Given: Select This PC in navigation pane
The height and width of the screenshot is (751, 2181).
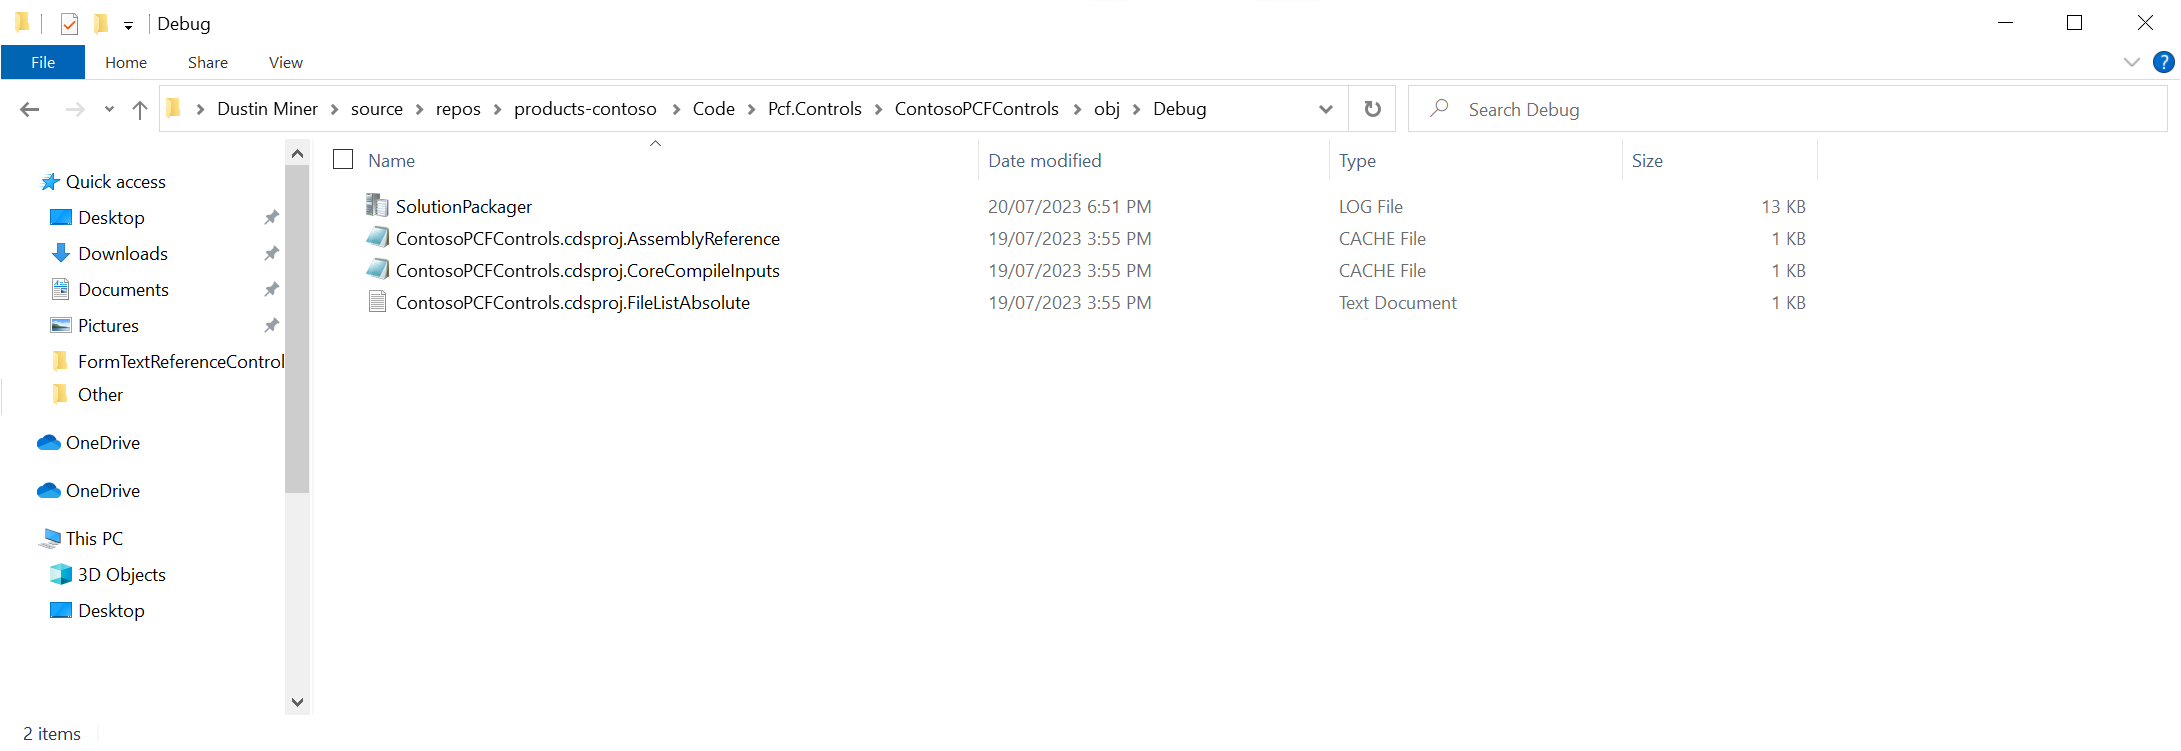Looking at the screenshot, I should [x=94, y=539].
